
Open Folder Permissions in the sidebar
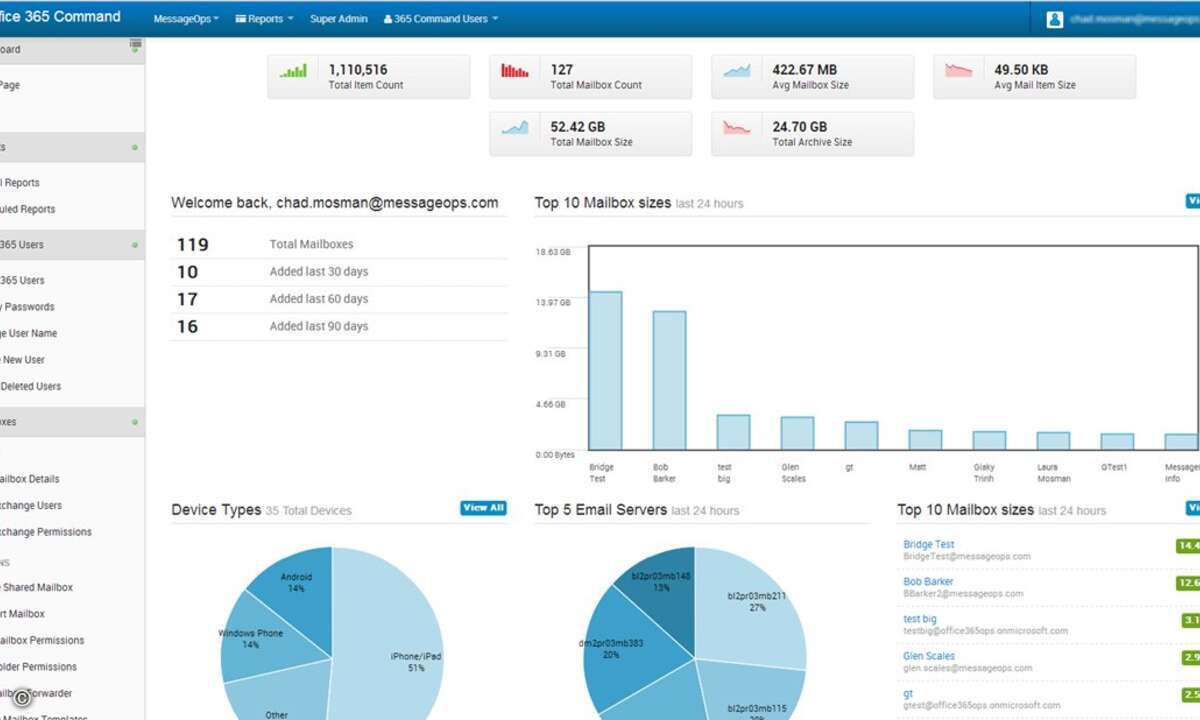pyautogui.click(x=38, y=666)
